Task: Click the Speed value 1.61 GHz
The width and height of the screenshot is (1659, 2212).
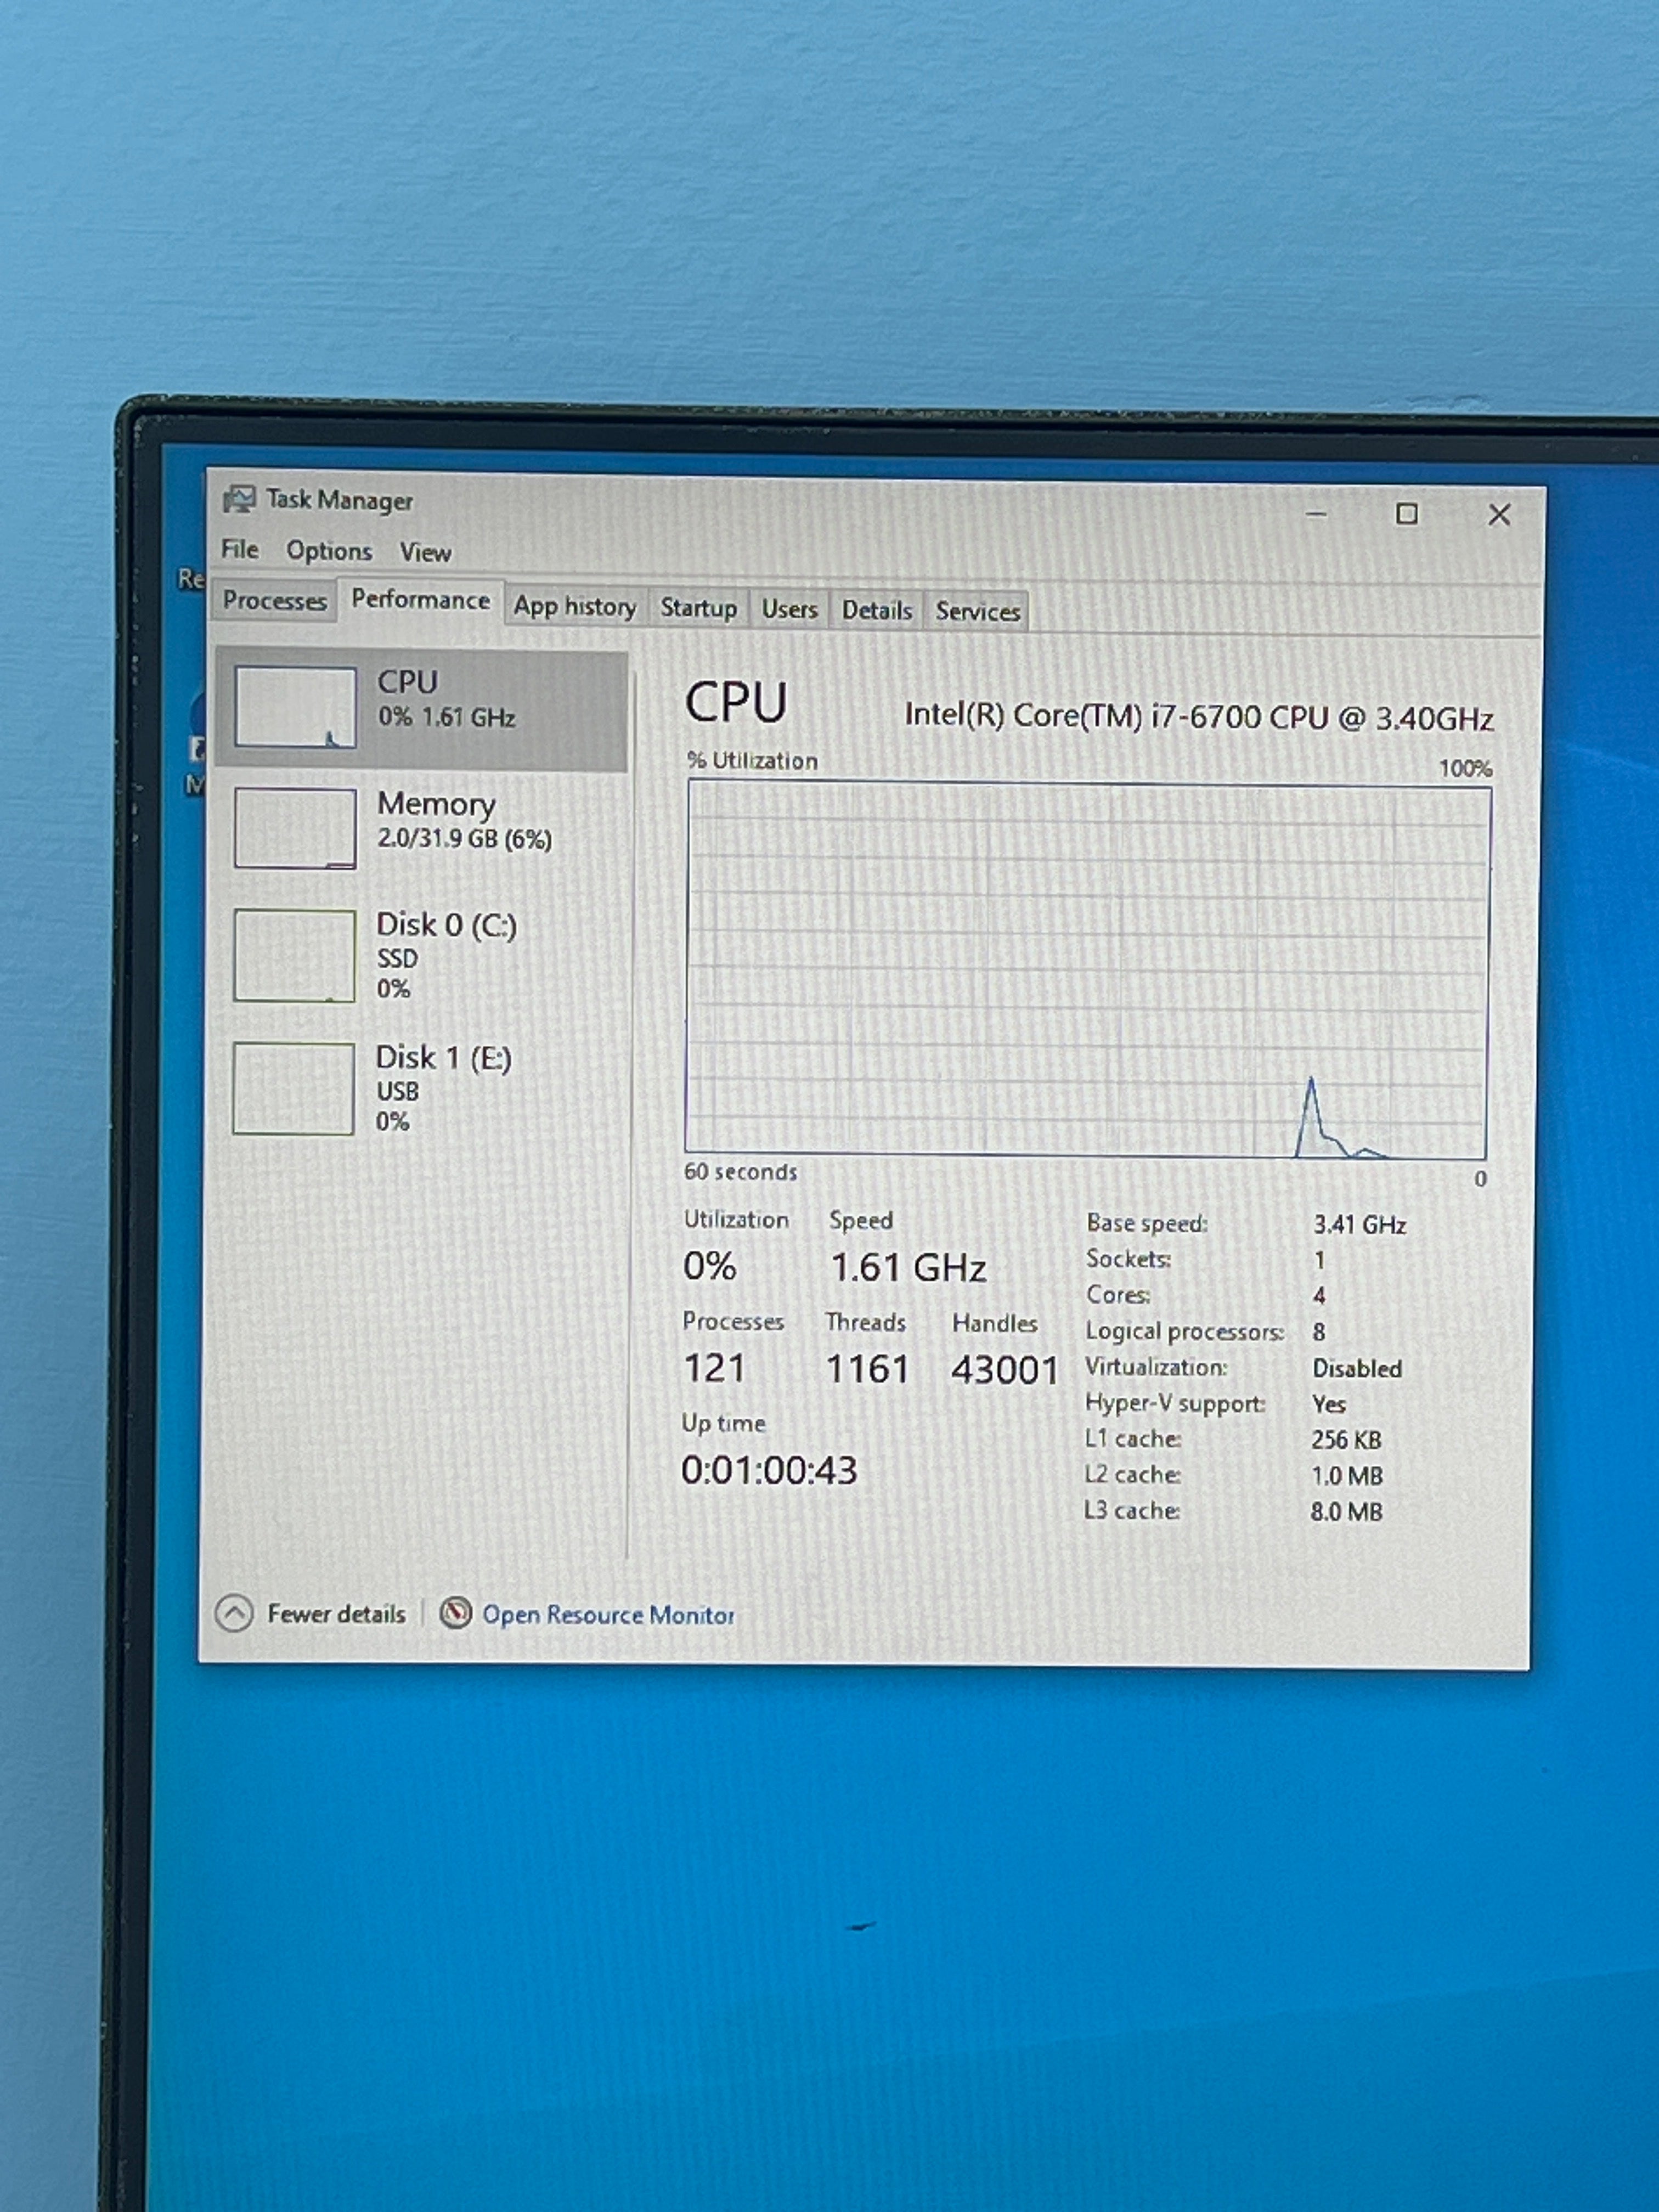Action: pos(908,1268)
